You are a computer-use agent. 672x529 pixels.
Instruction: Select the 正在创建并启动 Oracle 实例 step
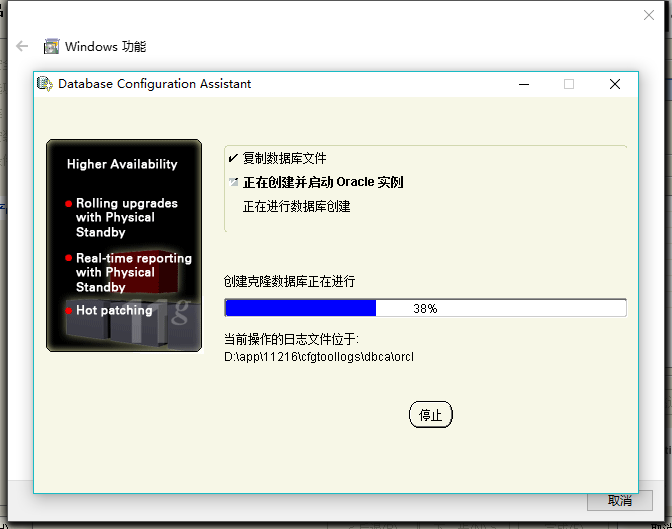click(x=323, y=182)
